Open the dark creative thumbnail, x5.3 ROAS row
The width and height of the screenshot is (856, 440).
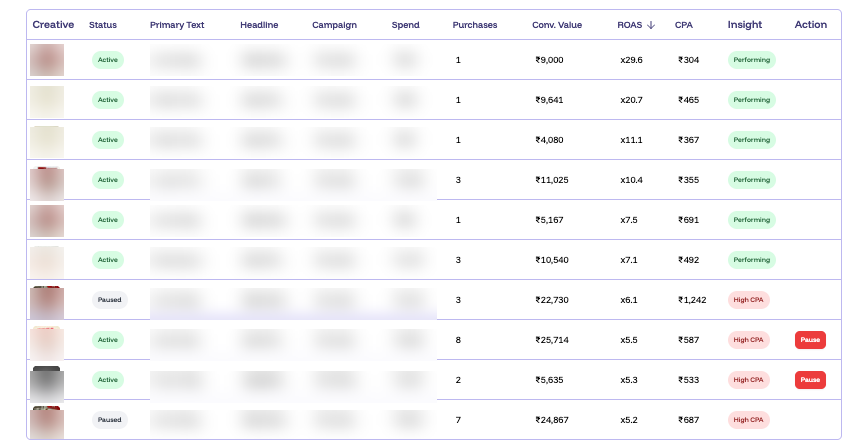47,384
